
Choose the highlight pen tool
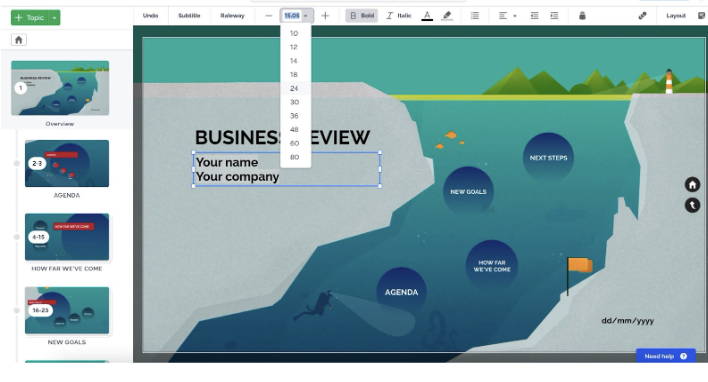(x=447, y=16)
